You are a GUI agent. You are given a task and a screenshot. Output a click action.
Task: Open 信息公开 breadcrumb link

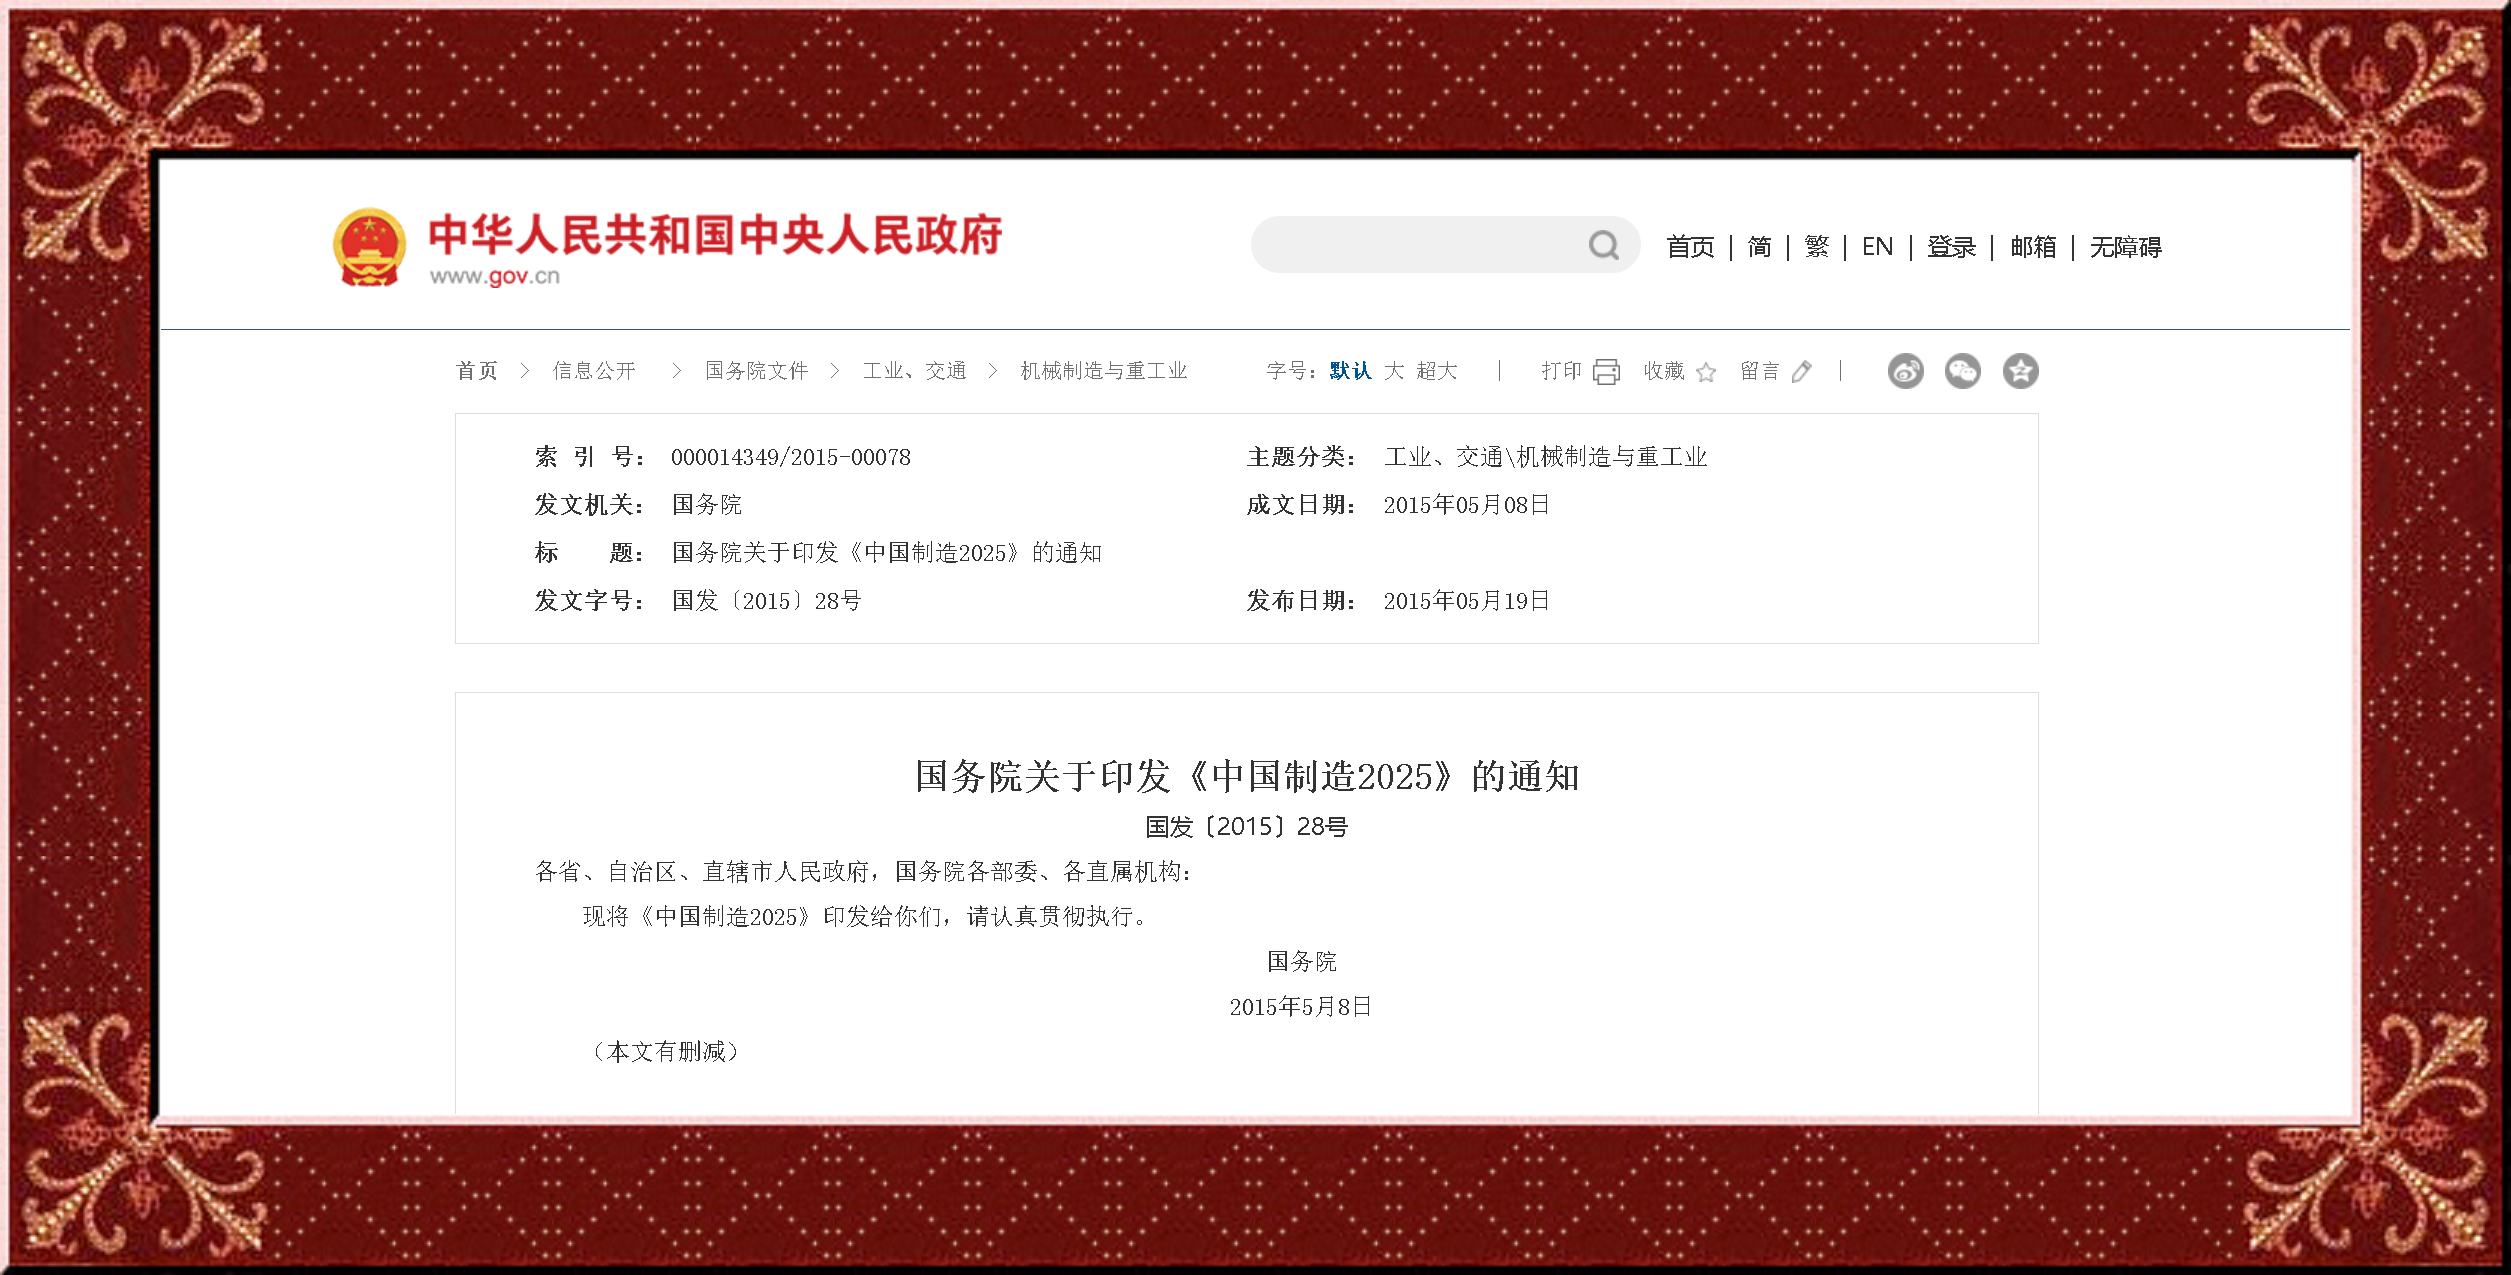594,371
